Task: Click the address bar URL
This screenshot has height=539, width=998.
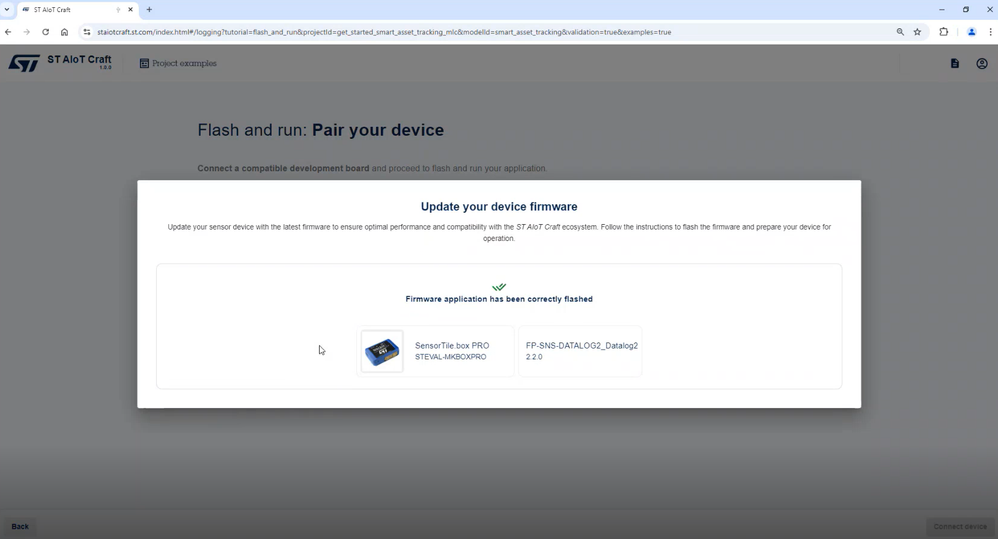Action: [384, 32]
